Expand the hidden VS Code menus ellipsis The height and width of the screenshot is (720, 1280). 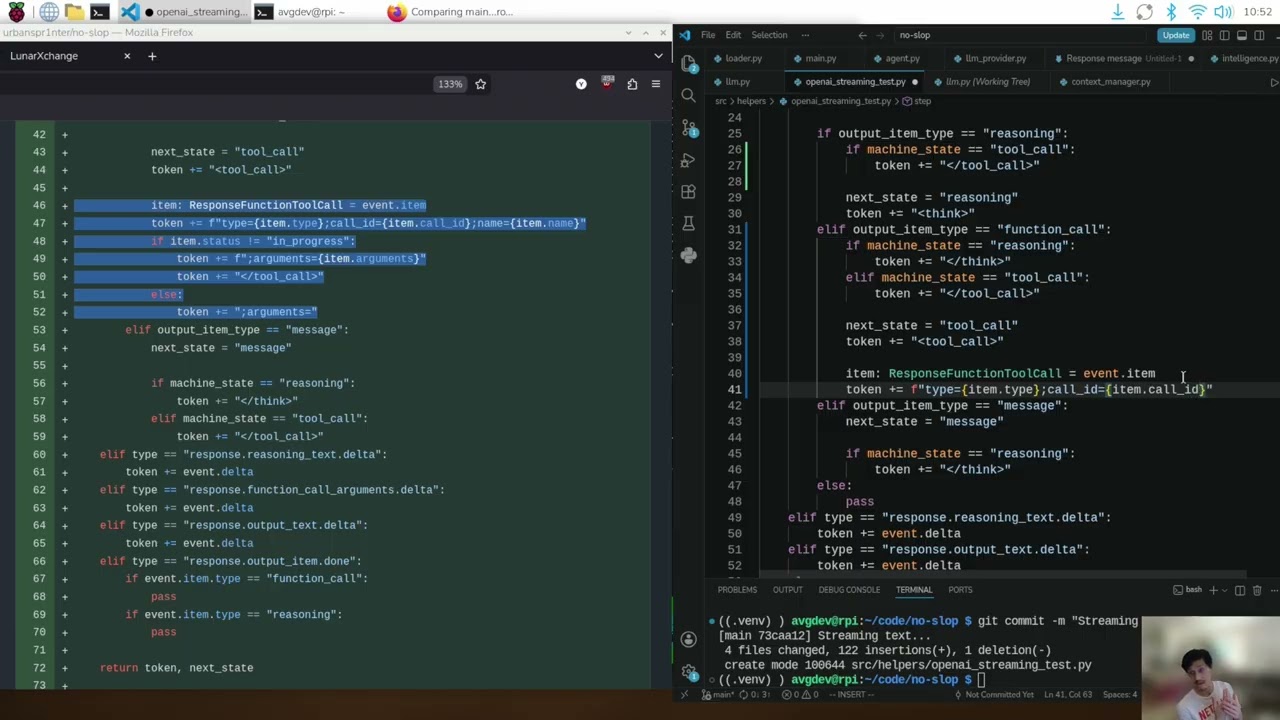805,35
